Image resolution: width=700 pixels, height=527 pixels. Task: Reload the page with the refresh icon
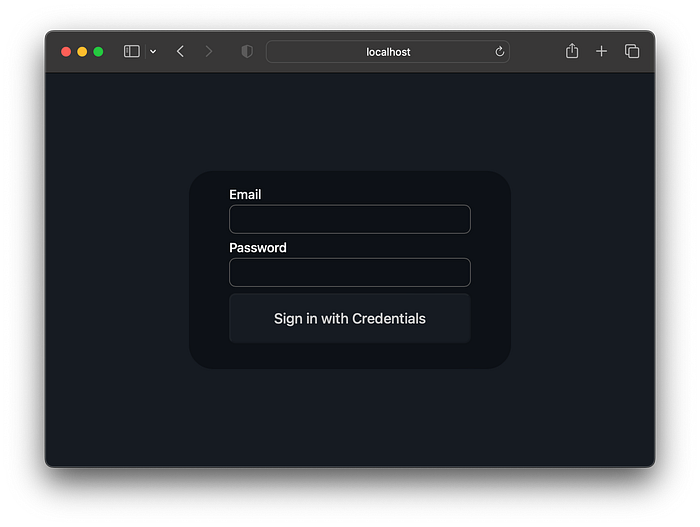[500, 51]
